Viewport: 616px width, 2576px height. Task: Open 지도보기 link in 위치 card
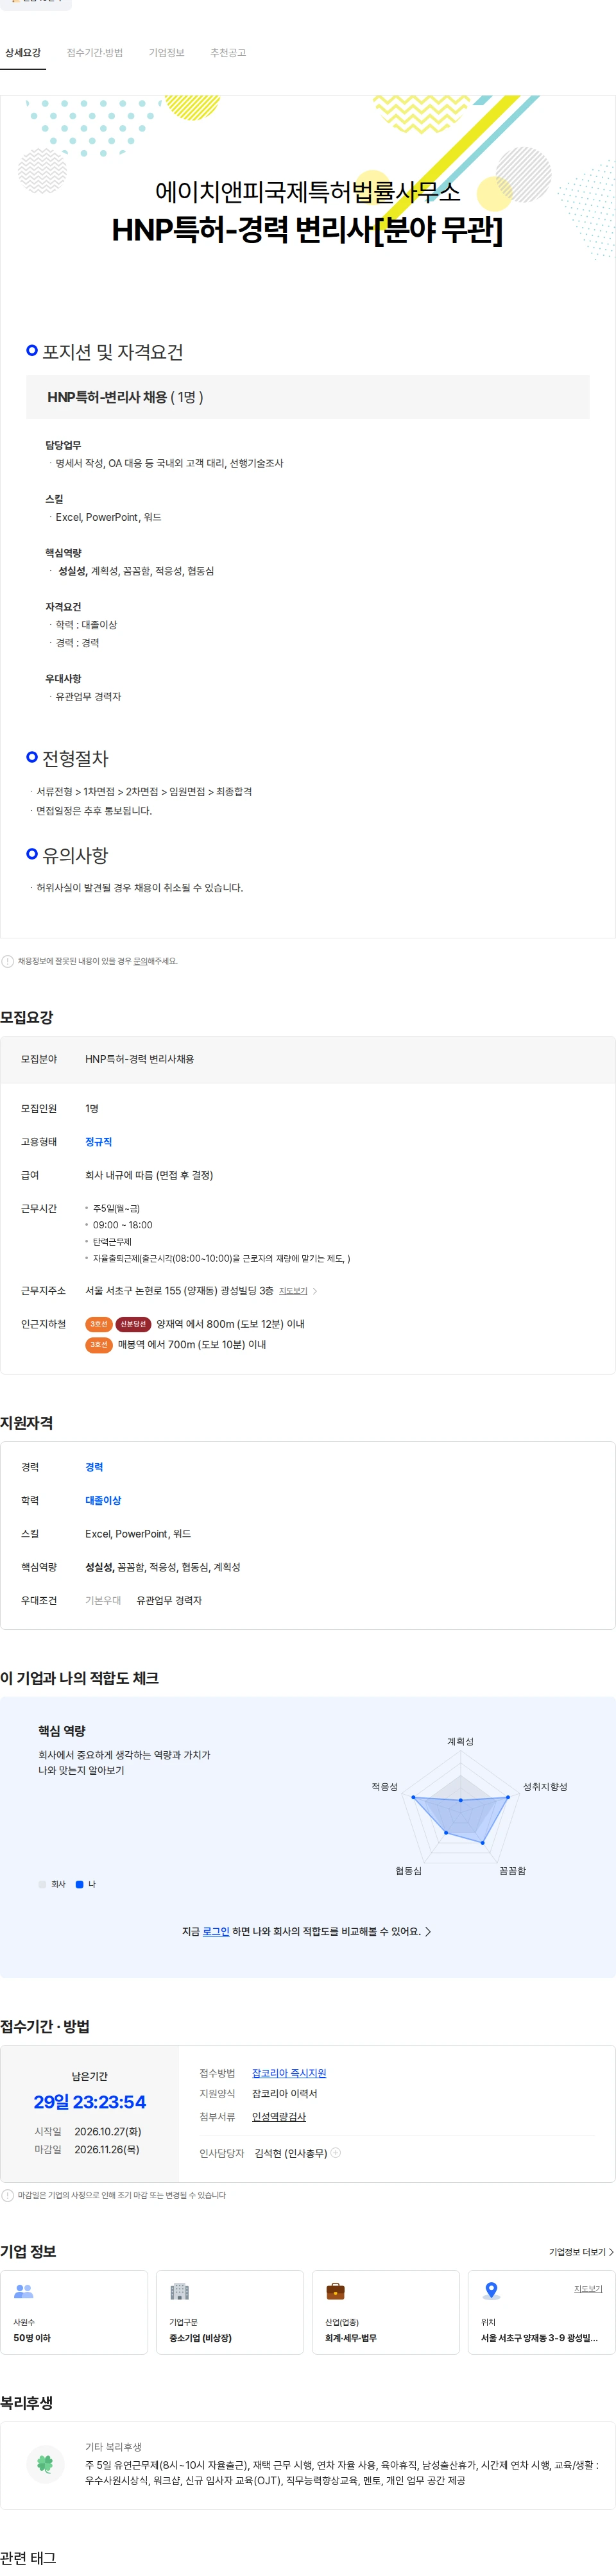[x=588, y=2289]
